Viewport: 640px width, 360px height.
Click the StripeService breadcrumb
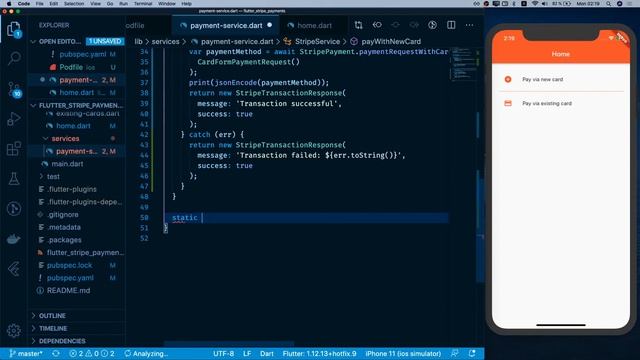coord(317,42)
